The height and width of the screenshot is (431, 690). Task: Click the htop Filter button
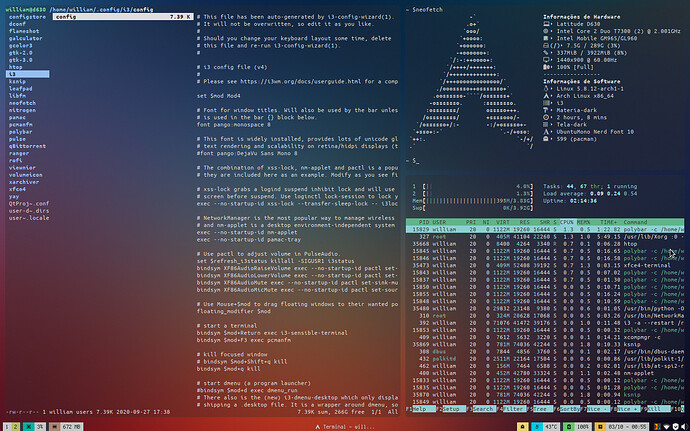513,409
